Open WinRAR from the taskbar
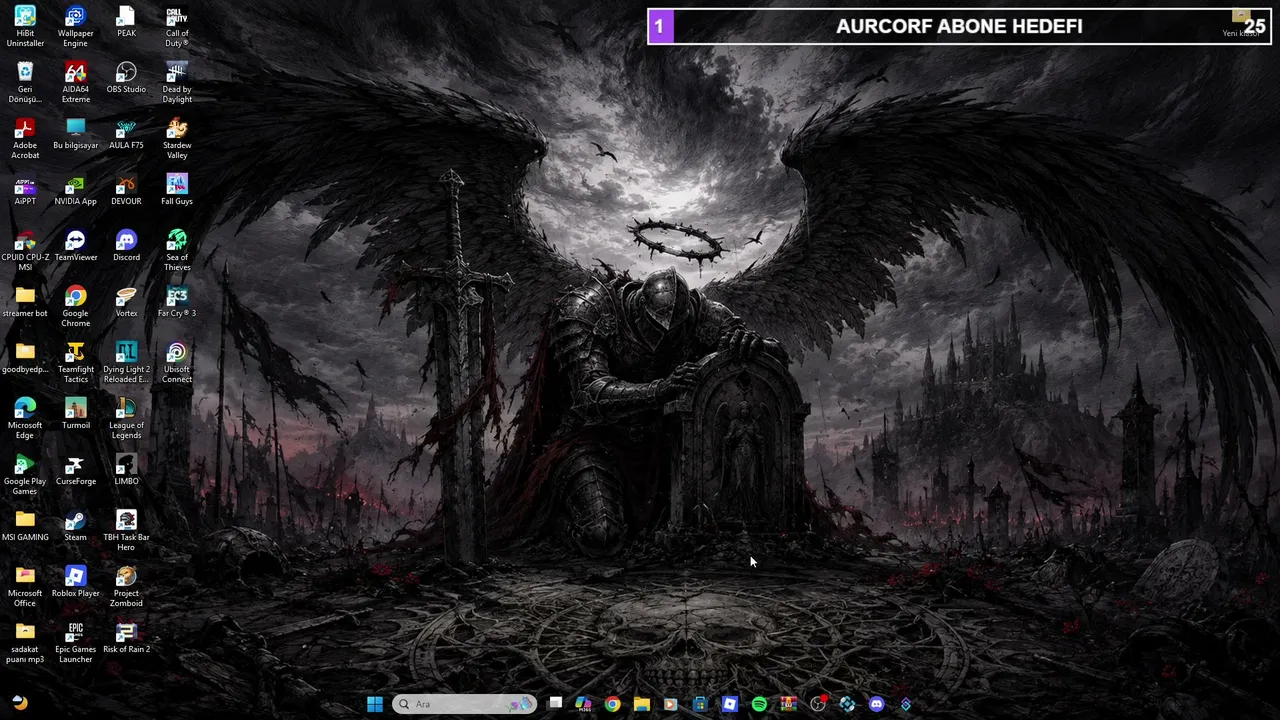The image size is (1280, 720). pyautogui.click(x=788, y=704)
